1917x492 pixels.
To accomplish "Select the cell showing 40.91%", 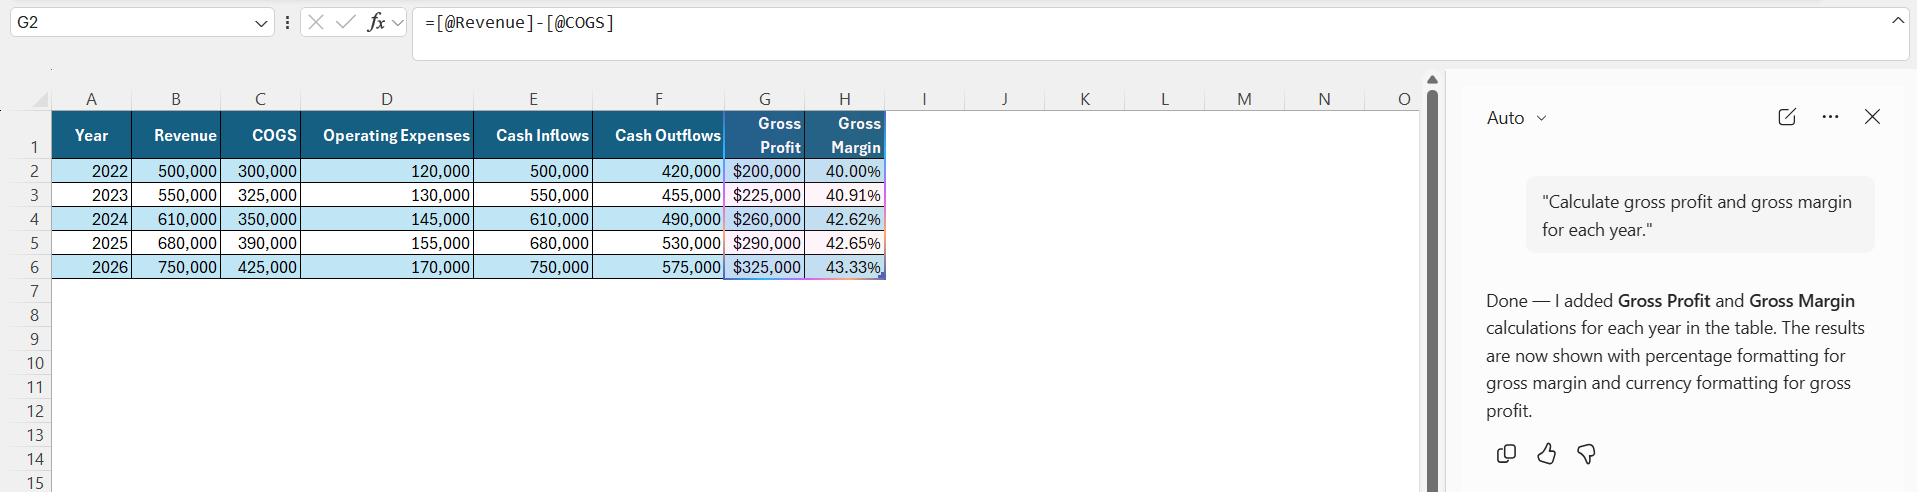I will [845, 195].
